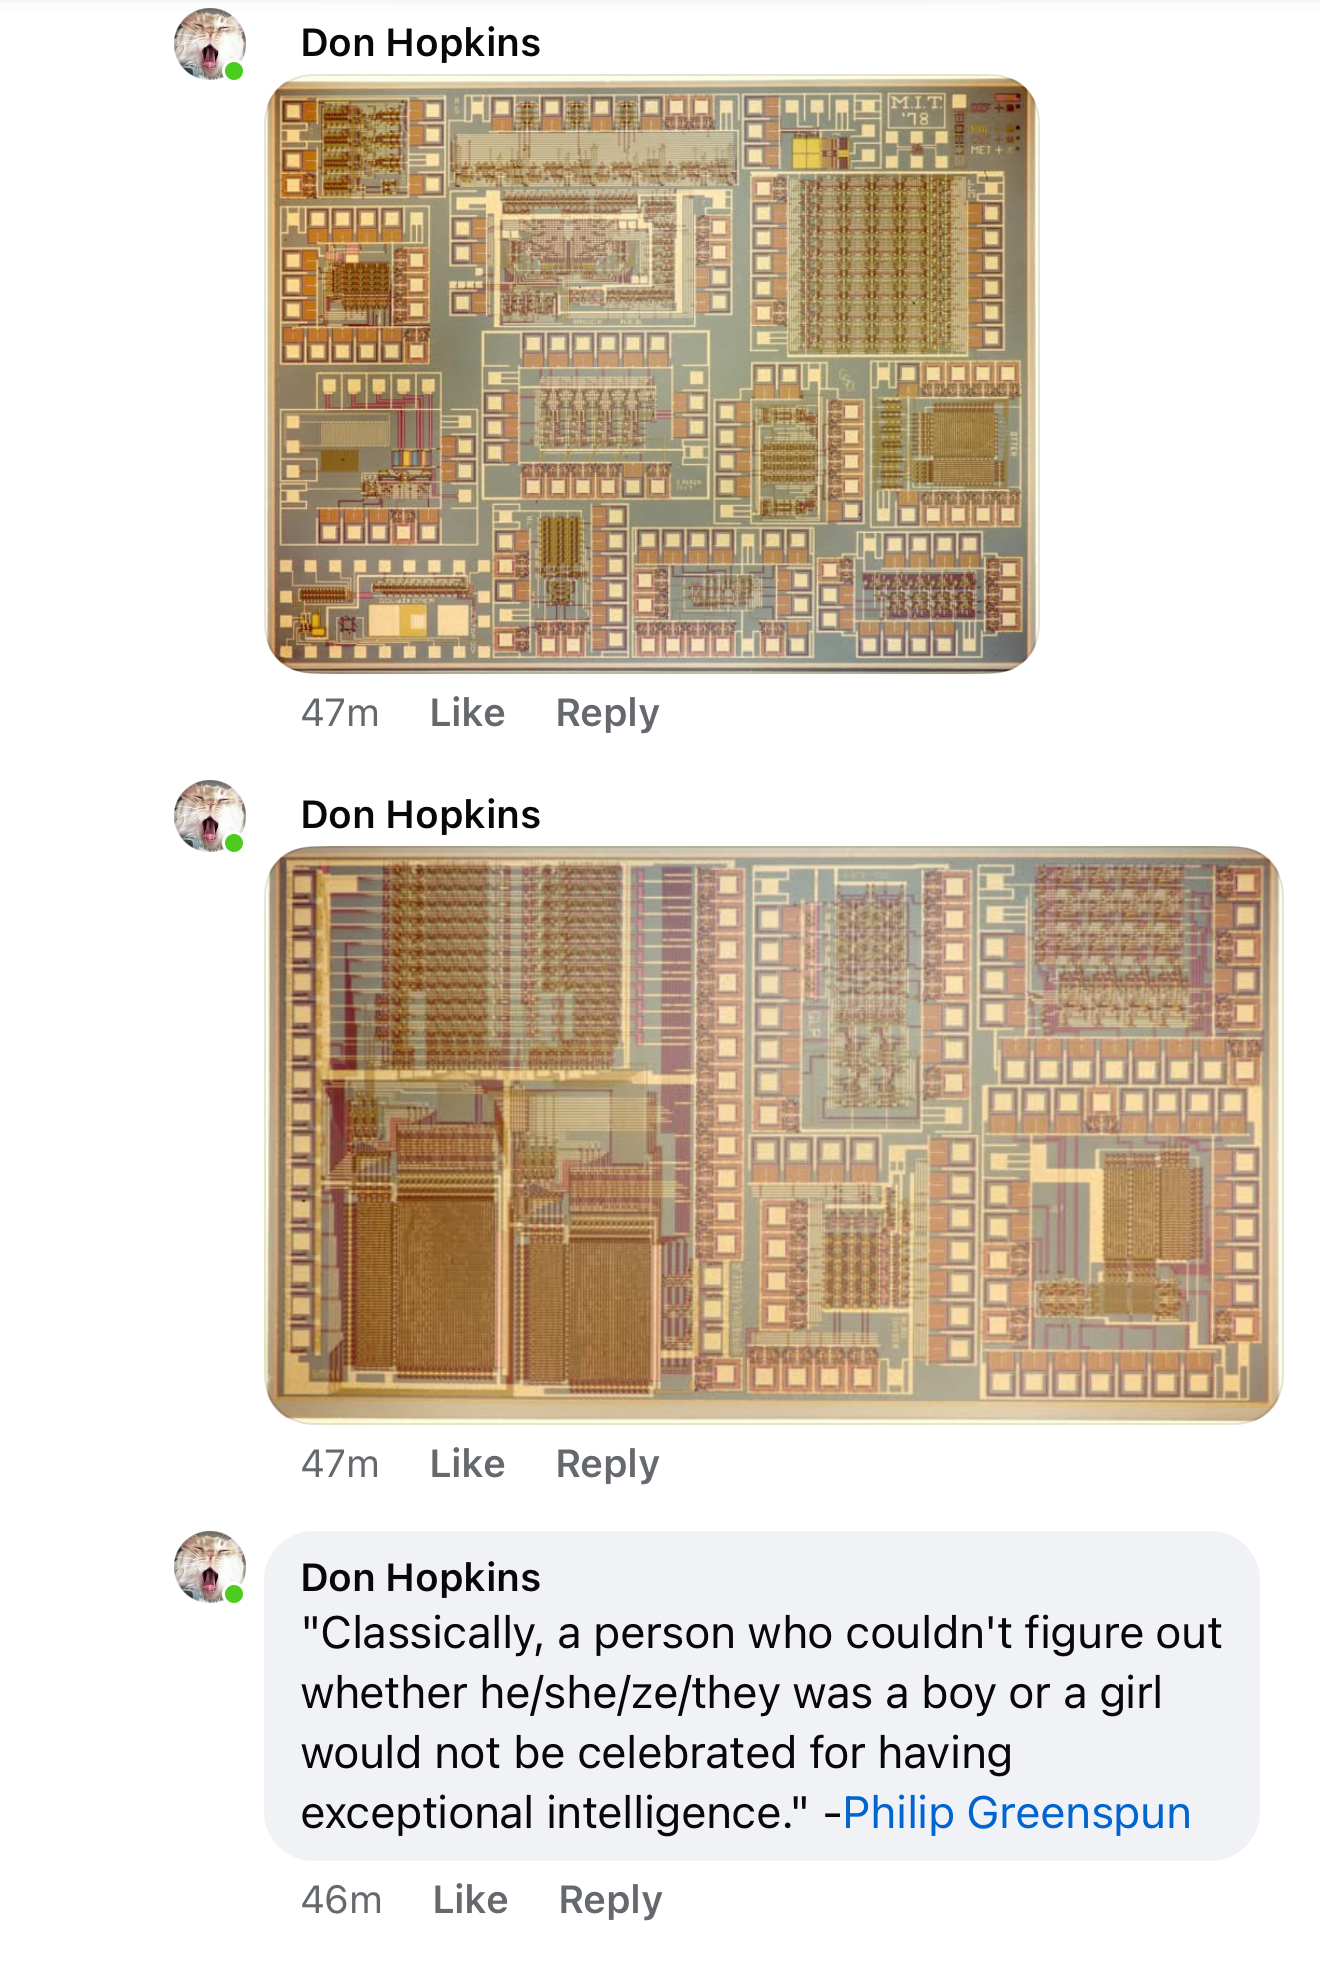This screenshot has height=1964, width=1320.
Task: Open the Philip Greenspun profile link
Action: click(1017, 1814)
